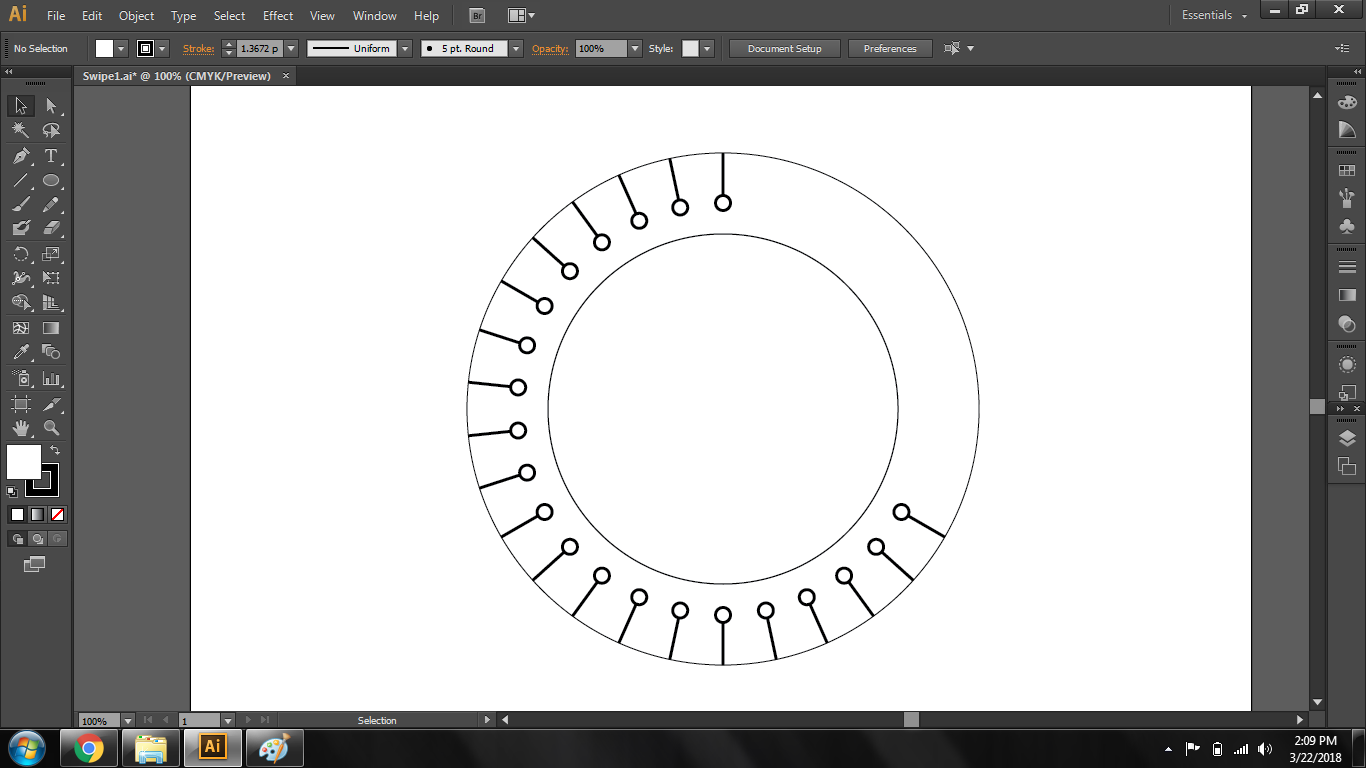Open the Window menu
The height and width of the screenshot is (768, 1366).
[375, 16]
